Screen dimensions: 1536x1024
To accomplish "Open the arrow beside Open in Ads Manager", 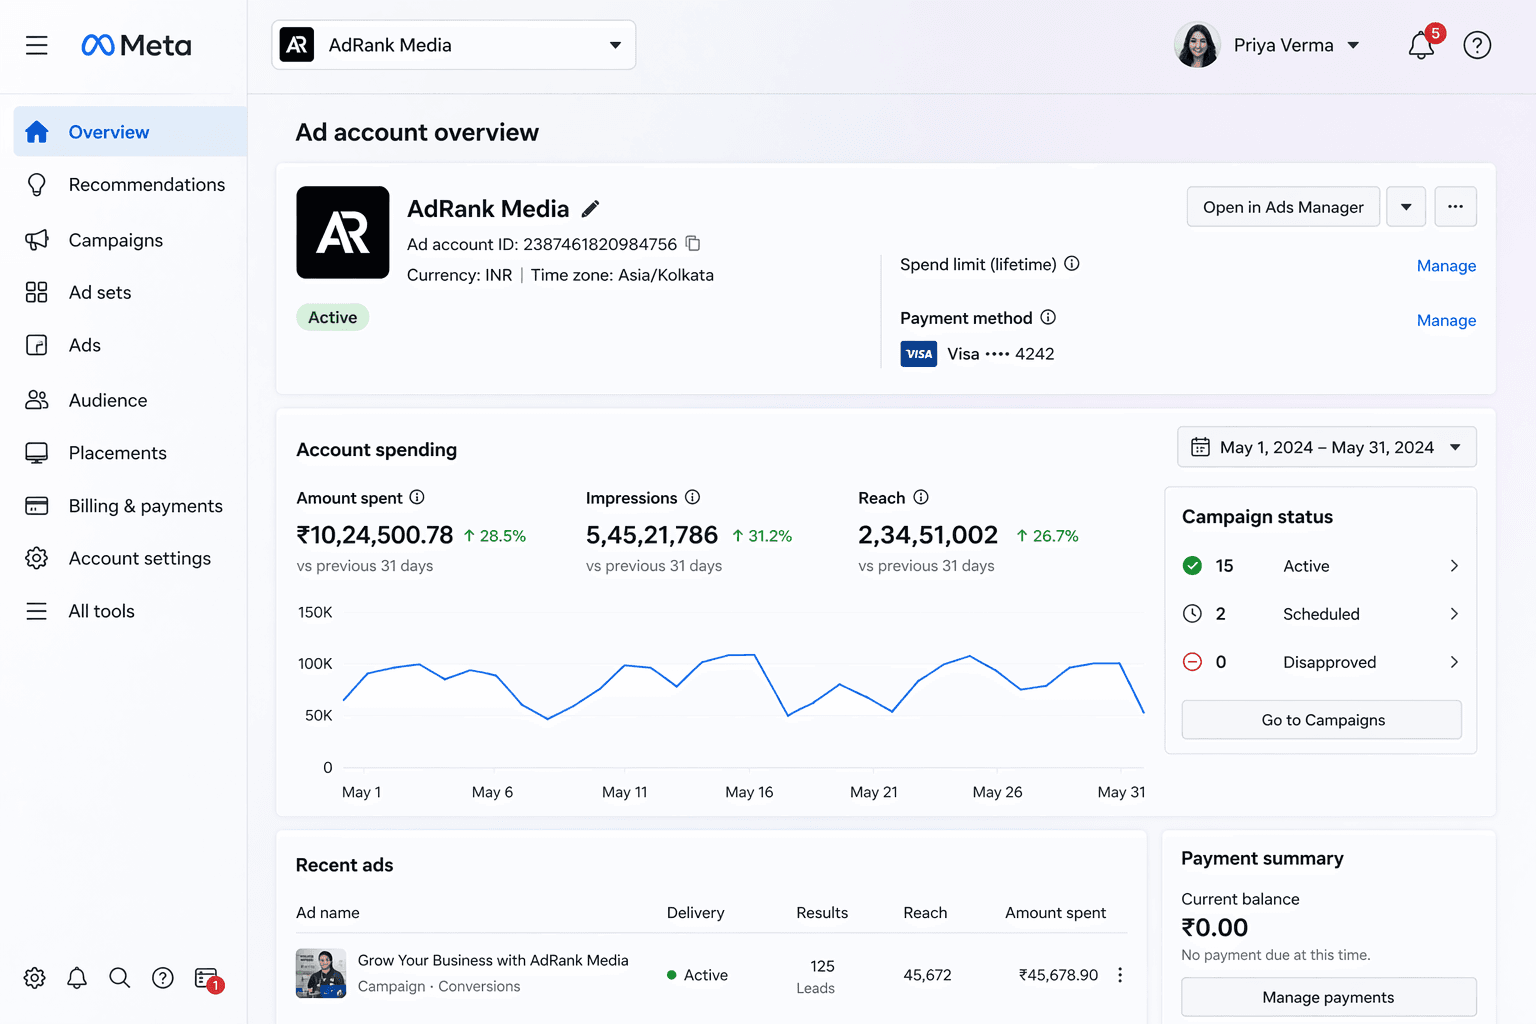I will point(1406,207).
